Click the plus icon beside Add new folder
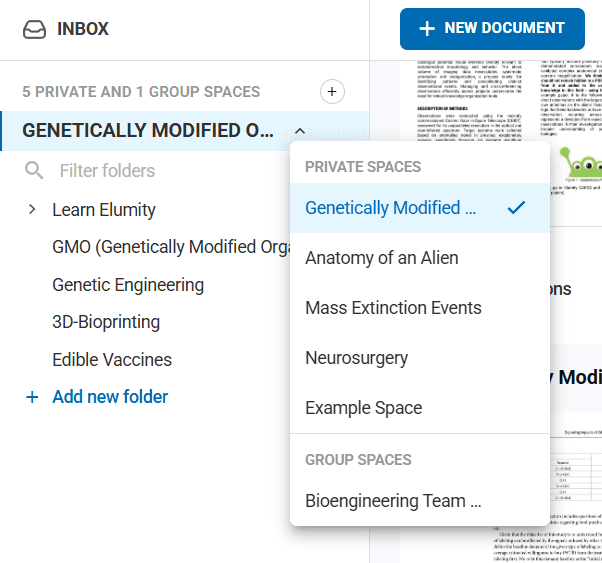602x563 pixels. tap(32, 397)
